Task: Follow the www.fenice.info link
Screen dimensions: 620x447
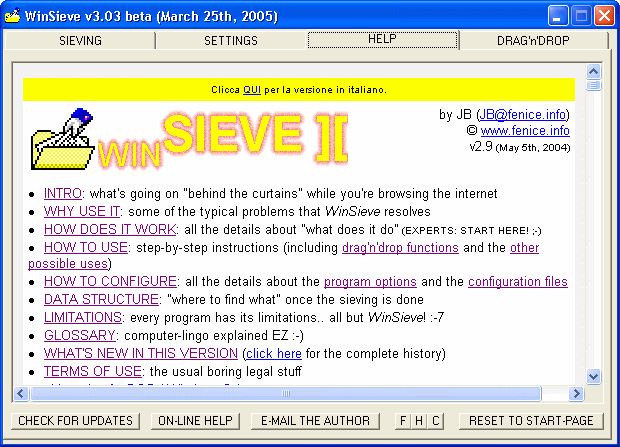Action: tap(525, 130)
